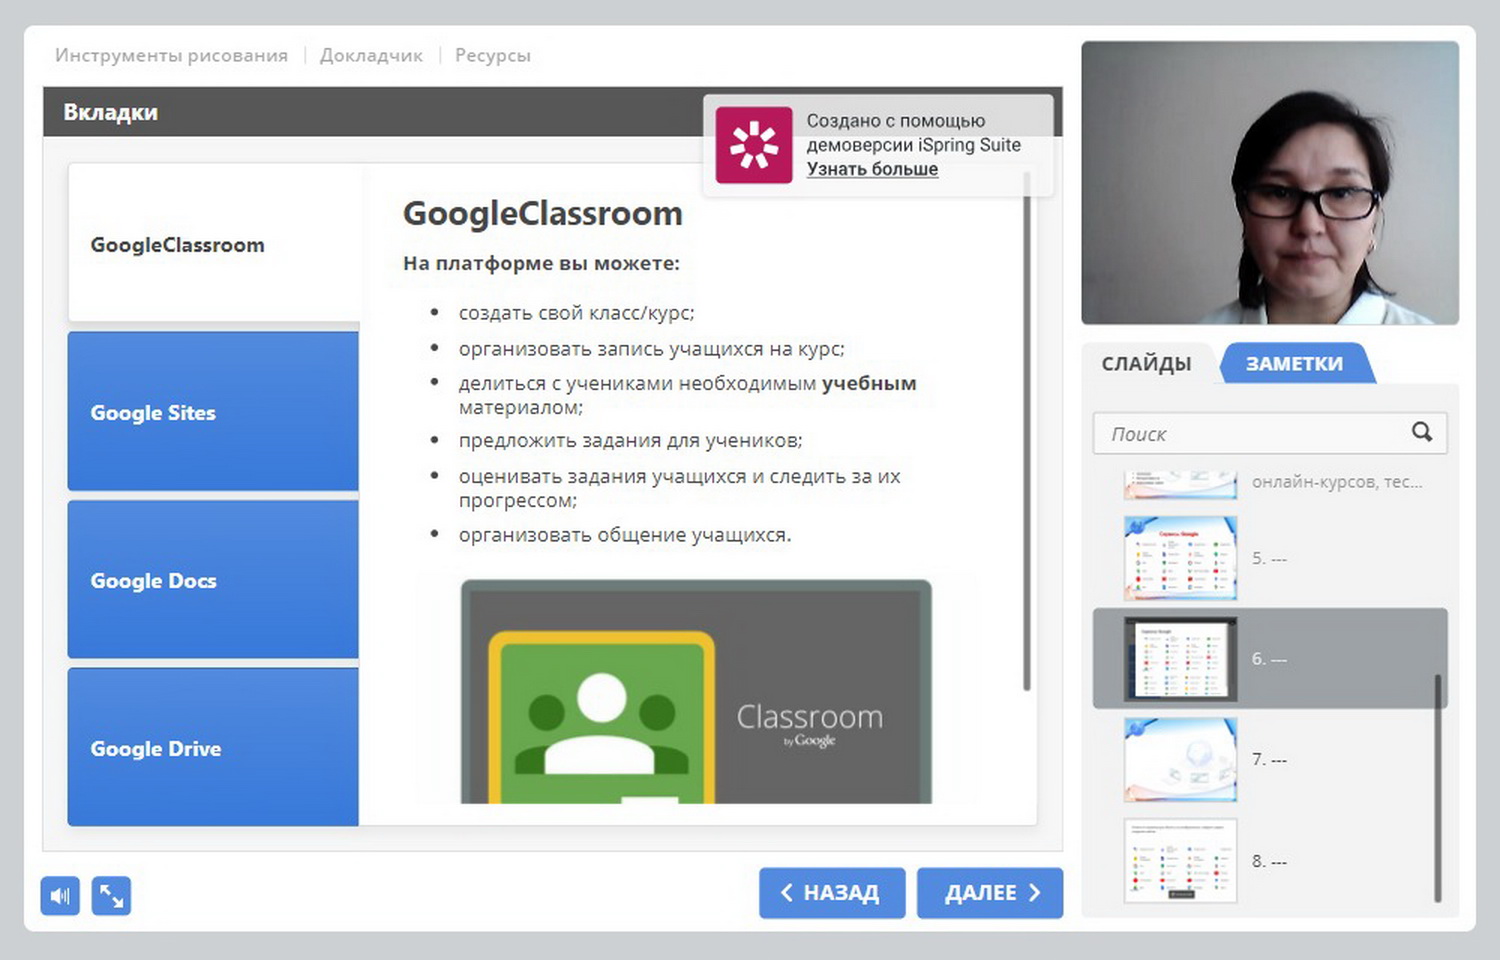Image resolution: width=1500 pixels, height=960 pixels.
Task: Click the Classroom by Google image
Action: click(696, 692)
